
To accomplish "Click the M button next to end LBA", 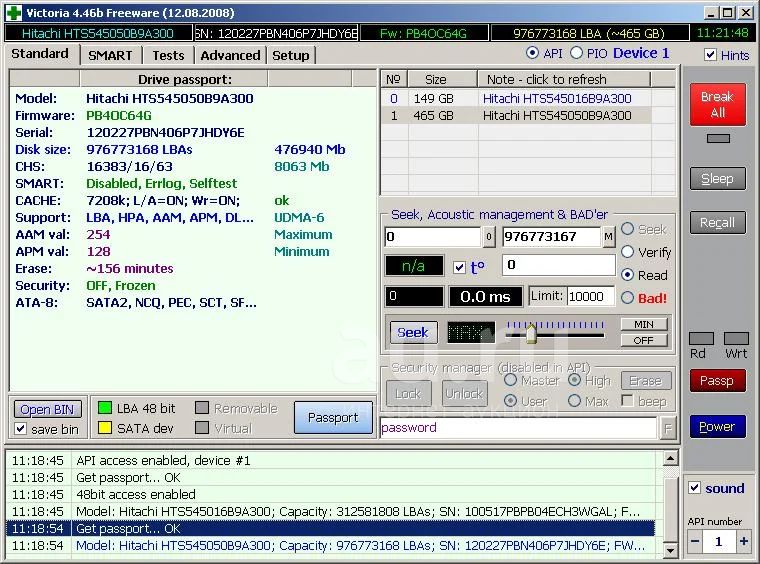I will [x=608, y=237].
